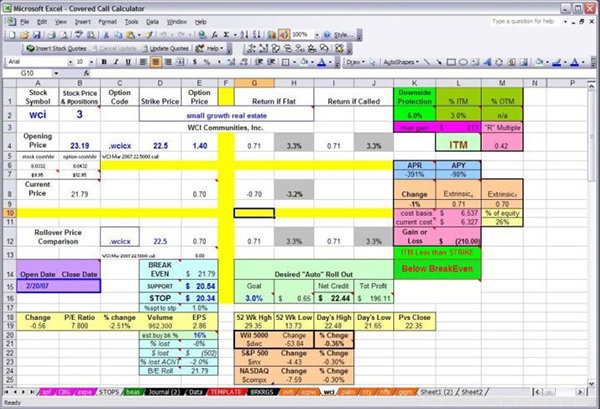This screenshot has width=600, height=409.
Task: Select the Line drawing tool
Action: (427, 62)
